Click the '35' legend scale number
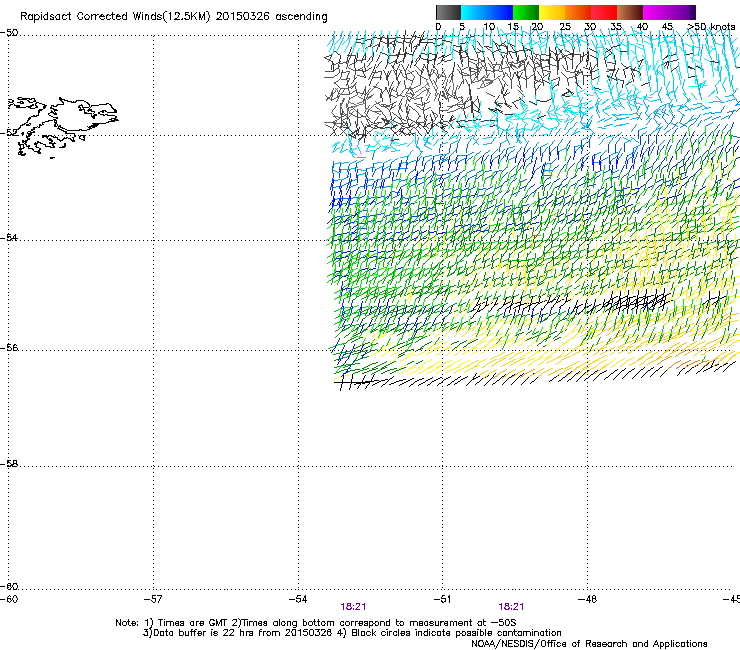Screen dimensions: 740x650 (616, 26)
